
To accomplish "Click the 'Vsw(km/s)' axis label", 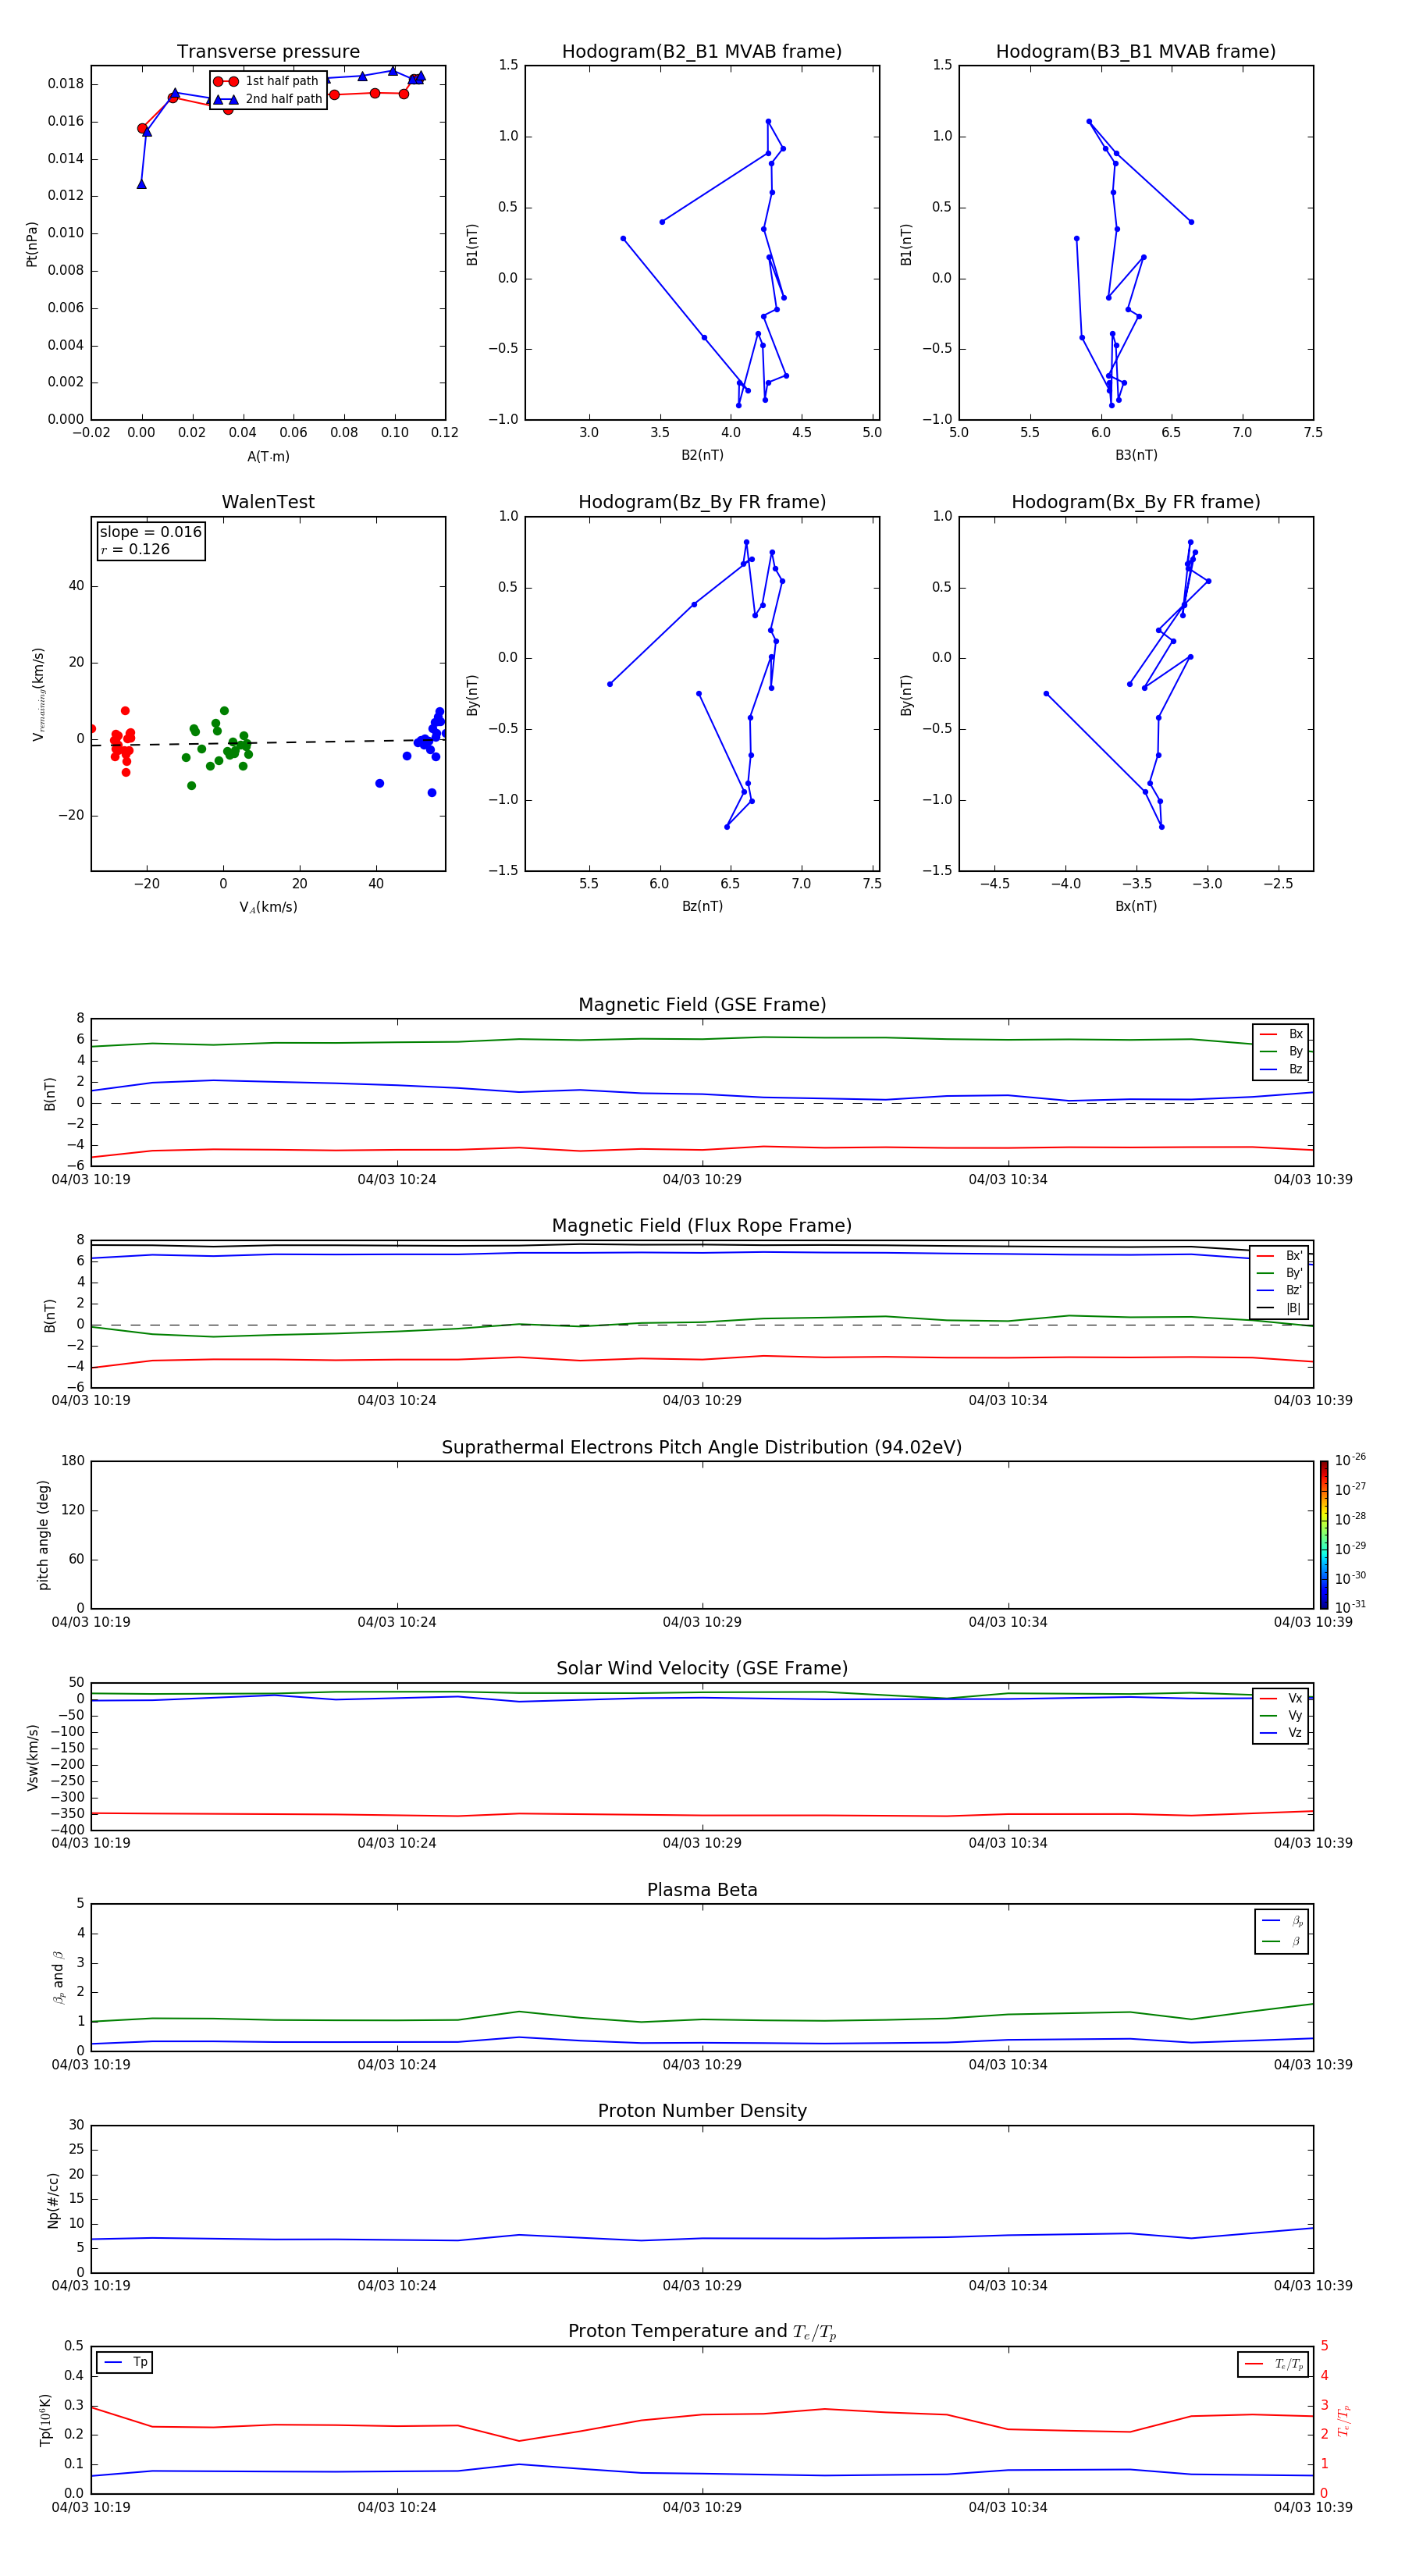I will pyautogui.click(x=32, y=1757).
